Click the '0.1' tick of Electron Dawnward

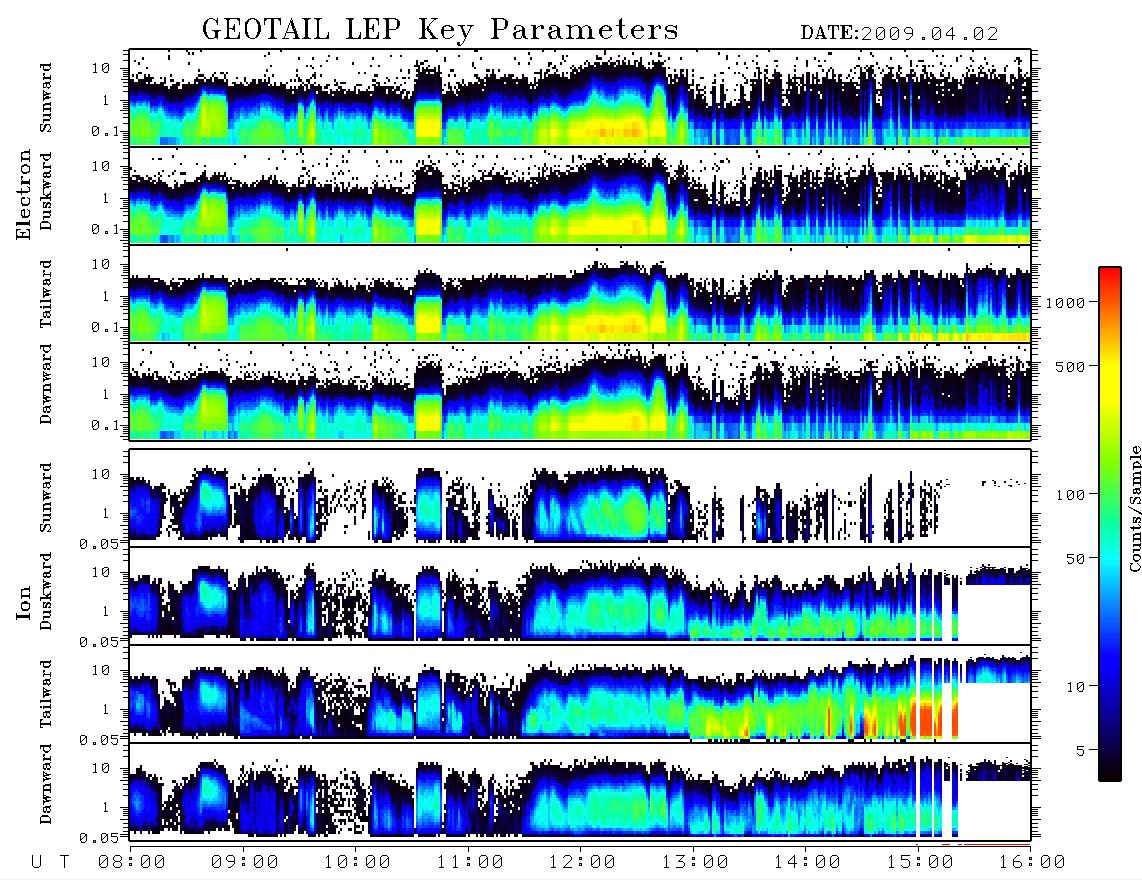(105, 425)
